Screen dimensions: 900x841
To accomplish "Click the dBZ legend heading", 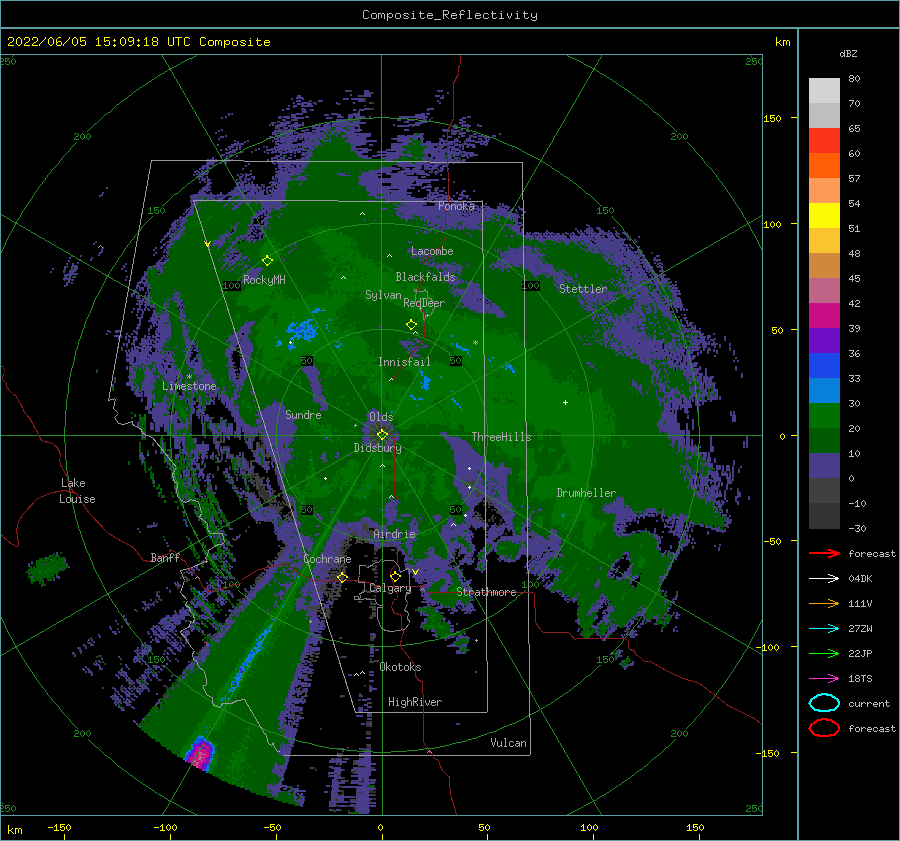I will coord(848,53).
